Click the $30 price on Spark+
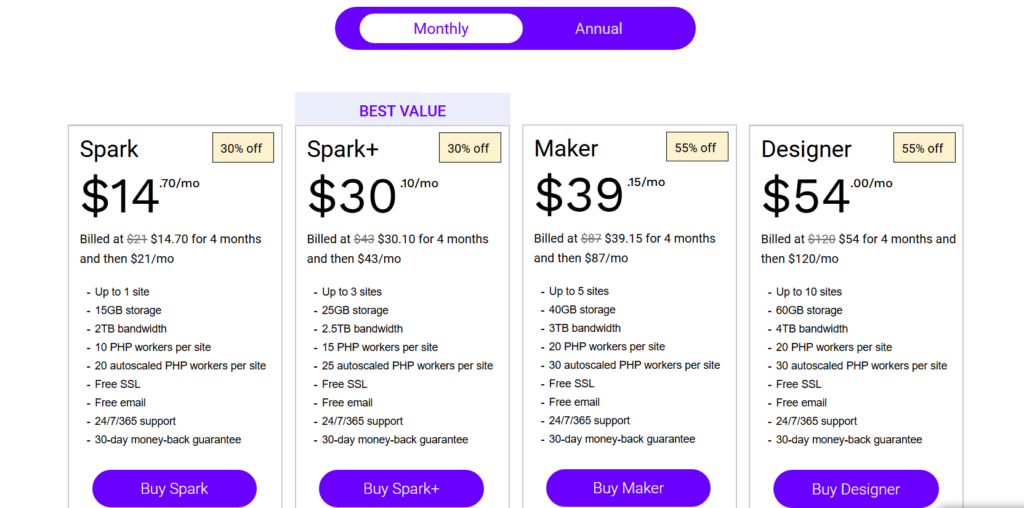The width and height of the screenshot is (1024, 508). [352, 196]
